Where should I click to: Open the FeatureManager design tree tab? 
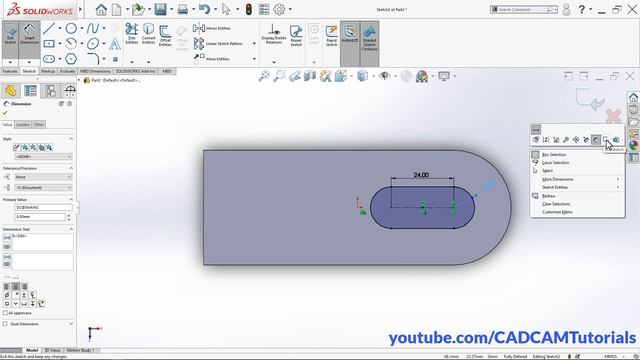[11, 91]
